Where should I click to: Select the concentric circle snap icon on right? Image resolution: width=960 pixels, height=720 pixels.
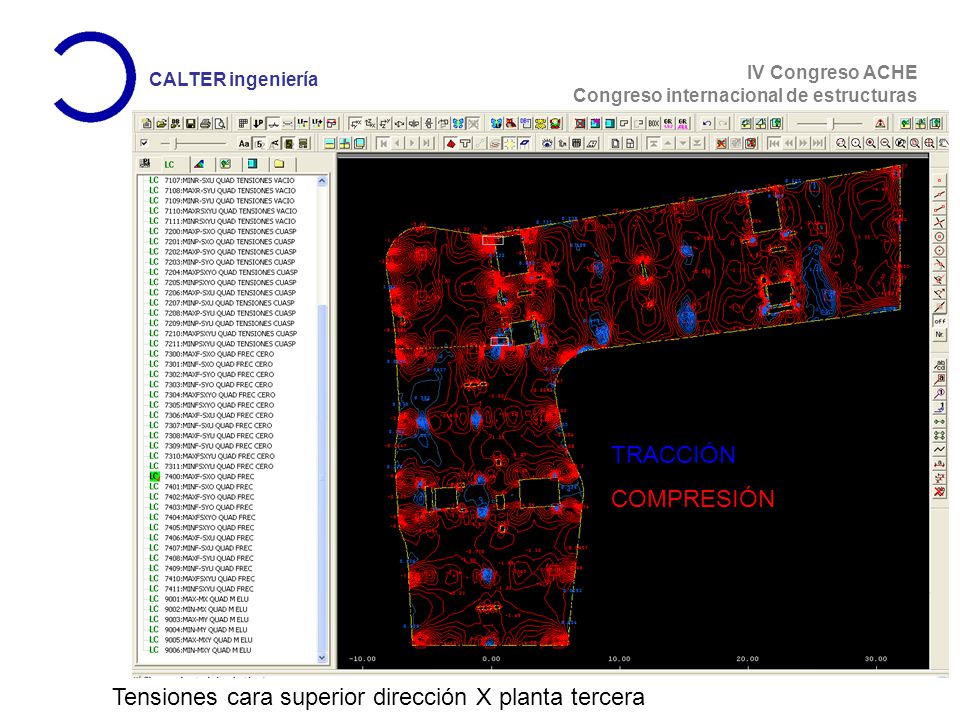(939, 237)
